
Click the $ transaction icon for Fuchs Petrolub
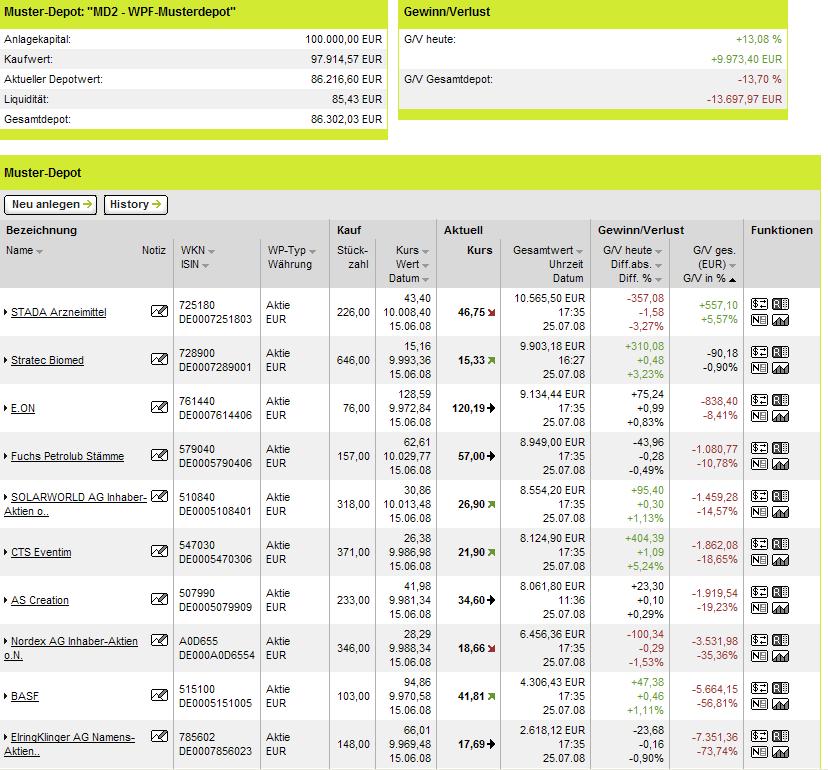point(759,448)
